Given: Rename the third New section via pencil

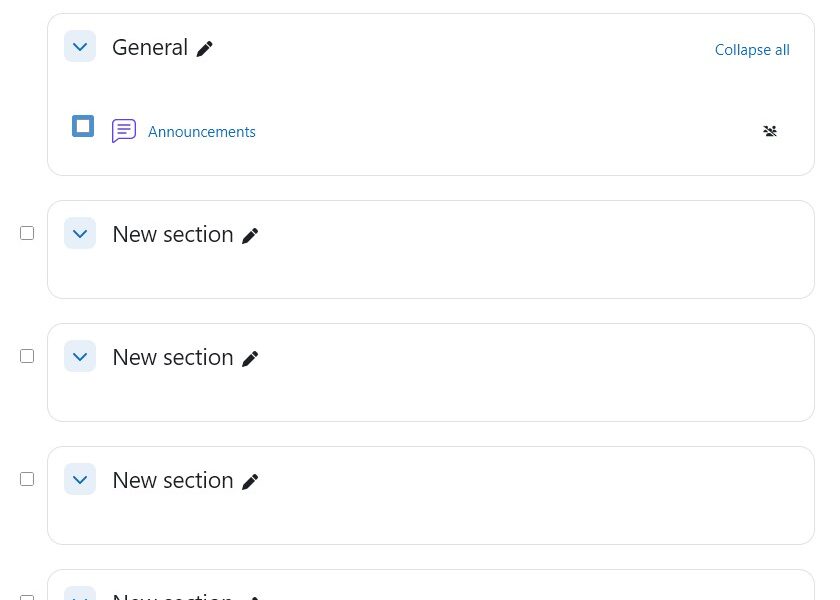Looking at the screenshot, I should click(250, 482).
